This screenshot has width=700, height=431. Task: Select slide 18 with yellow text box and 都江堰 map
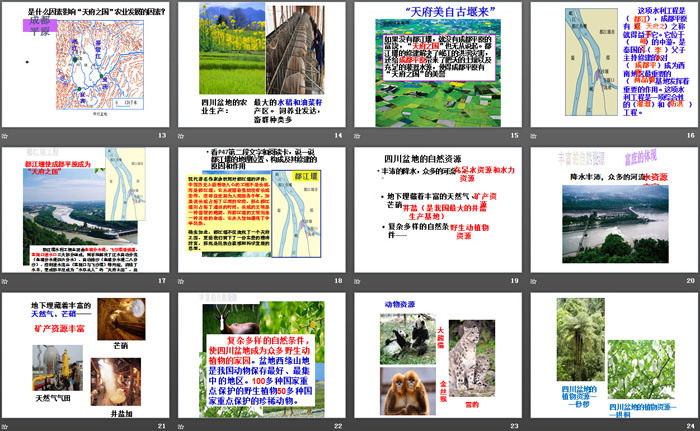(x=262, y=210)
